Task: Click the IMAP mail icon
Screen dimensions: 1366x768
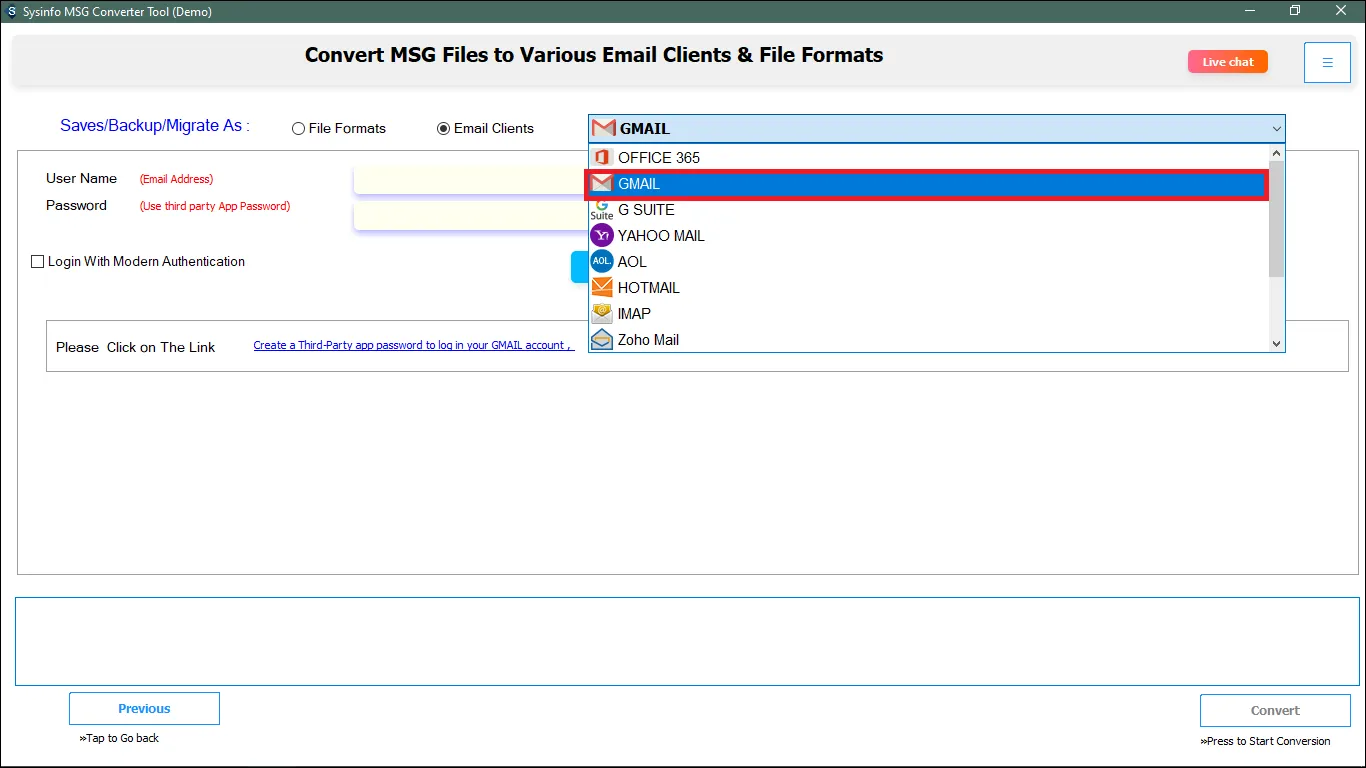Action: click(601, 314)
